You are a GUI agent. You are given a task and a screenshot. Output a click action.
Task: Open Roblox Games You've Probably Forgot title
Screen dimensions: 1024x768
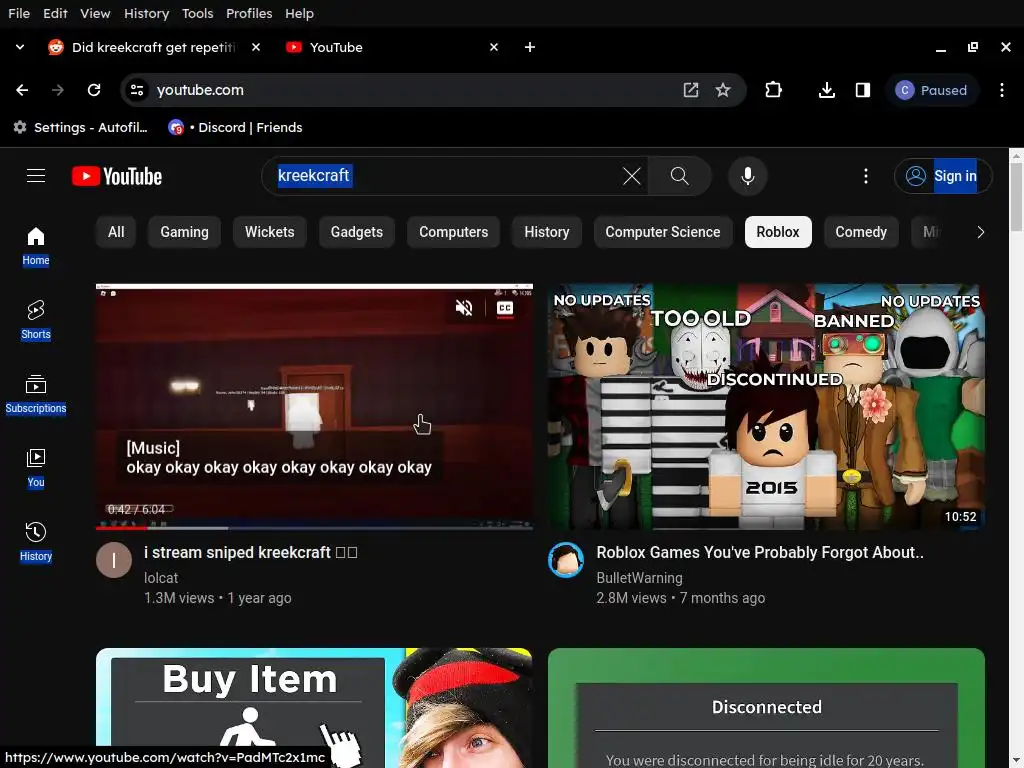[760, 552]
